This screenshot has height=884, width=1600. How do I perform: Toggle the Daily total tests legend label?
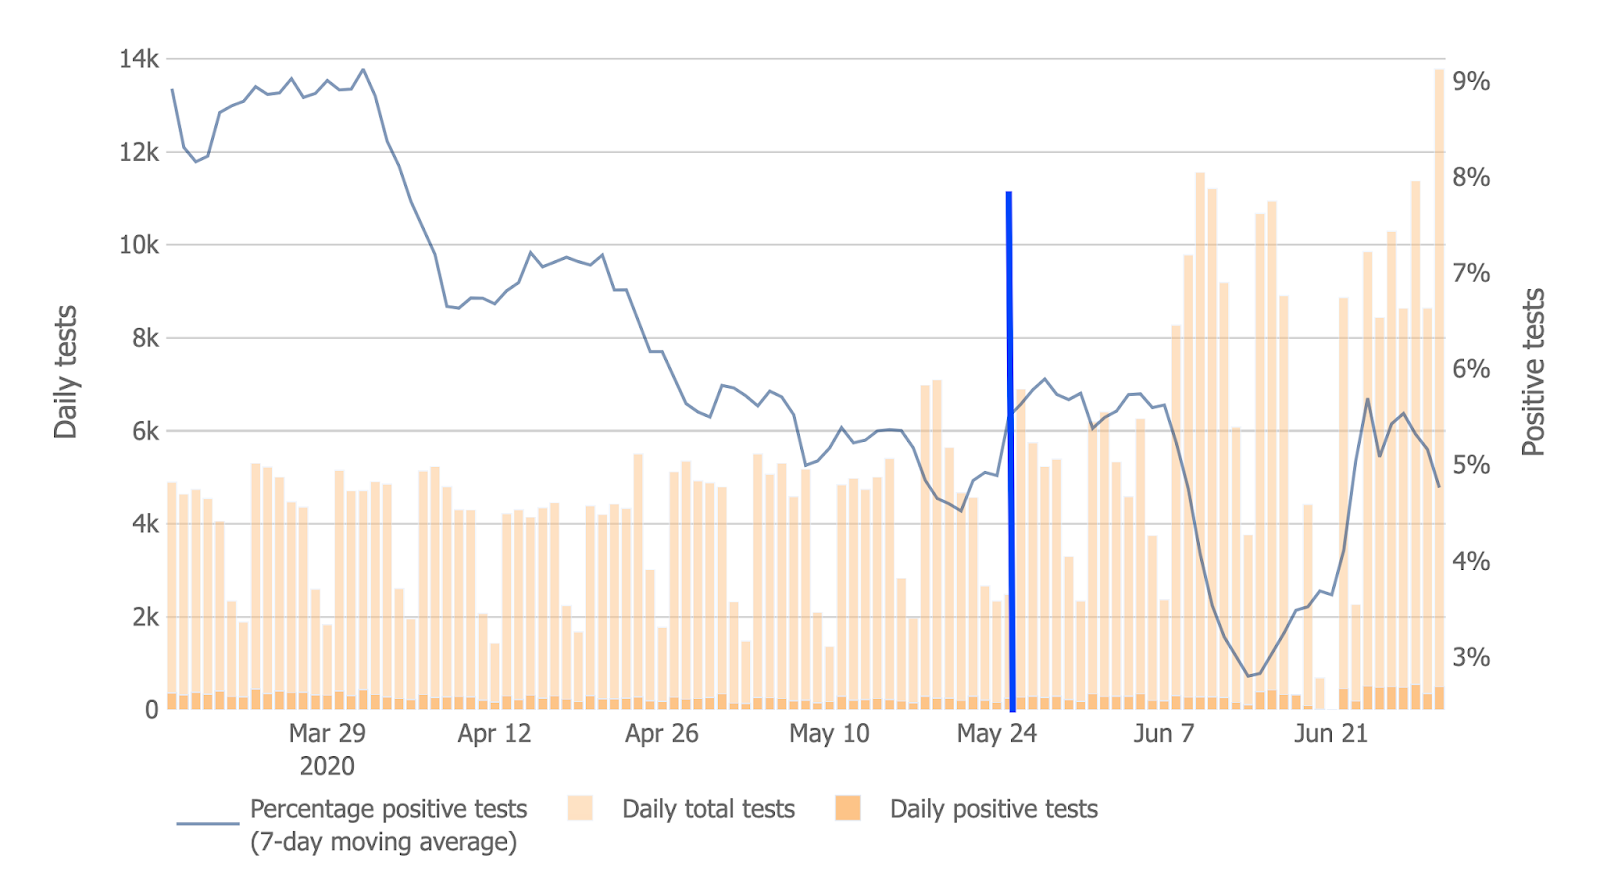coord(708,809)
